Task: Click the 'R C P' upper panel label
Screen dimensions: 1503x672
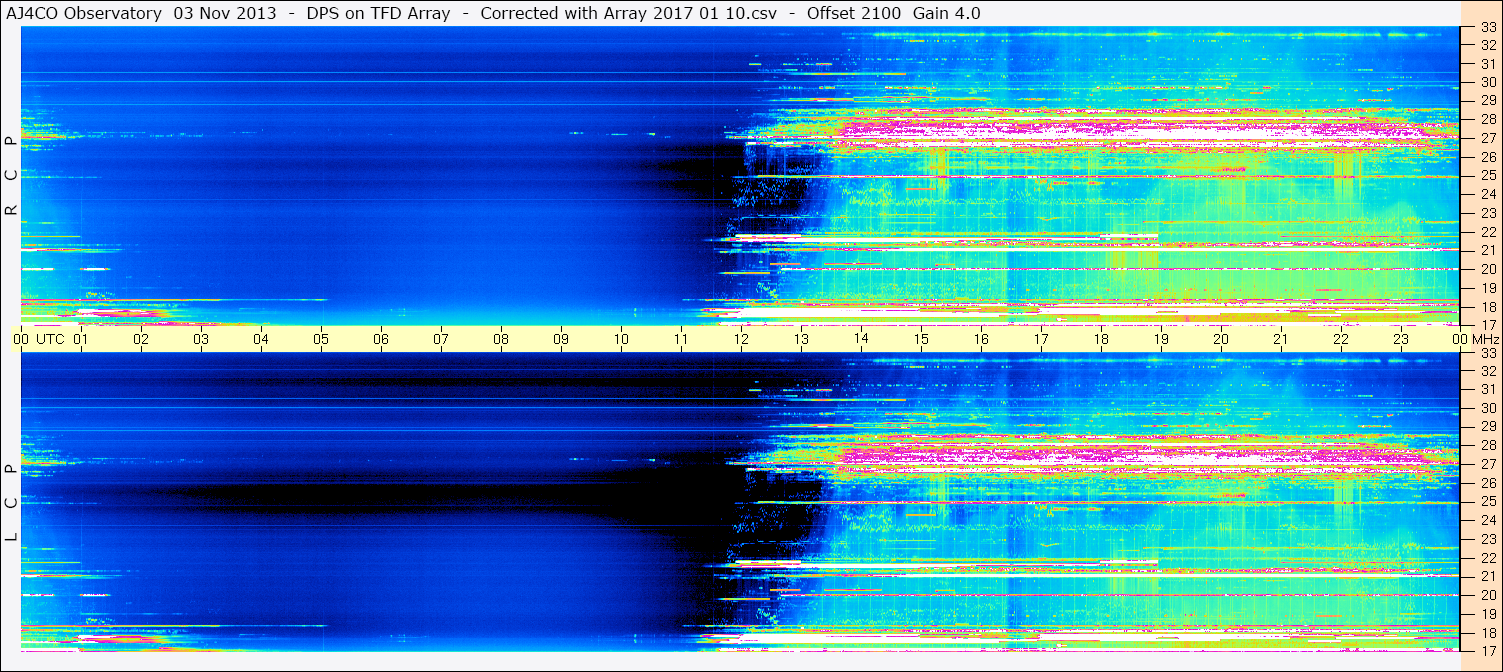Action: pos(11,176)
